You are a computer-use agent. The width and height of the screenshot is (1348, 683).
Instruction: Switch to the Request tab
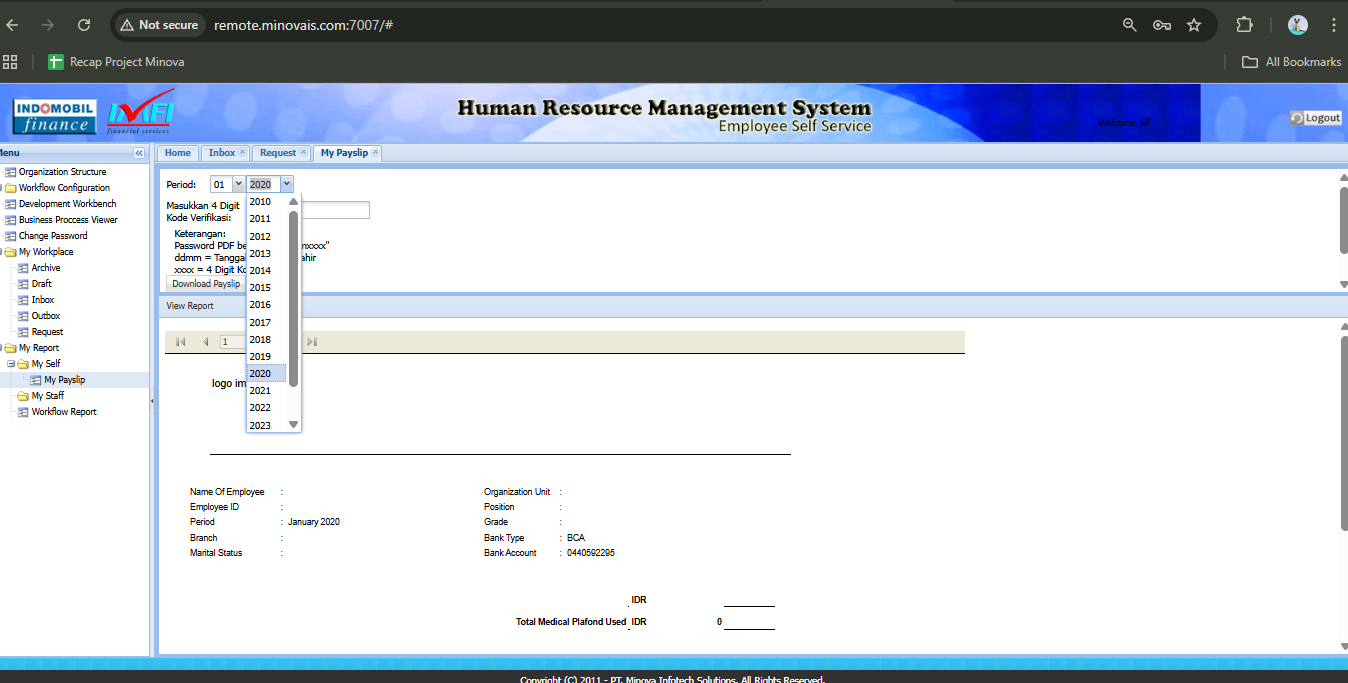click(x=277, y=153)
